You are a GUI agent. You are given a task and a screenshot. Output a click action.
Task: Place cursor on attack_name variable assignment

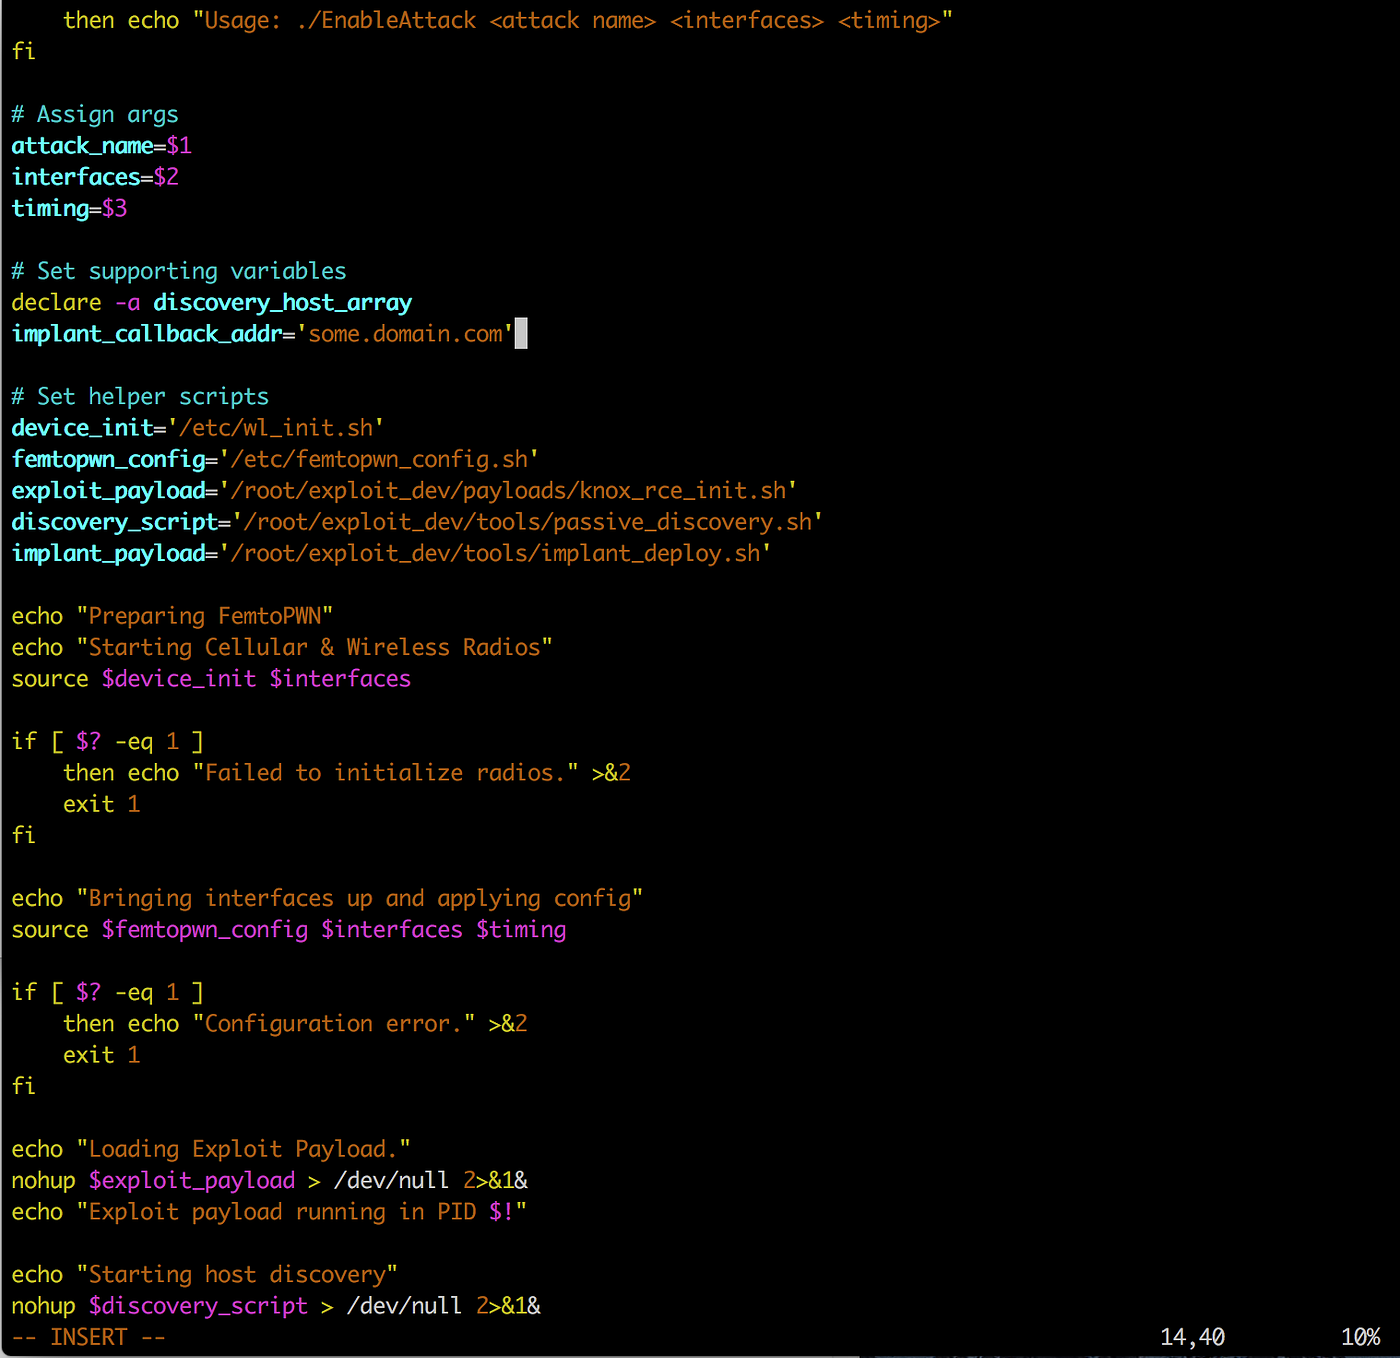click(101, 146)
